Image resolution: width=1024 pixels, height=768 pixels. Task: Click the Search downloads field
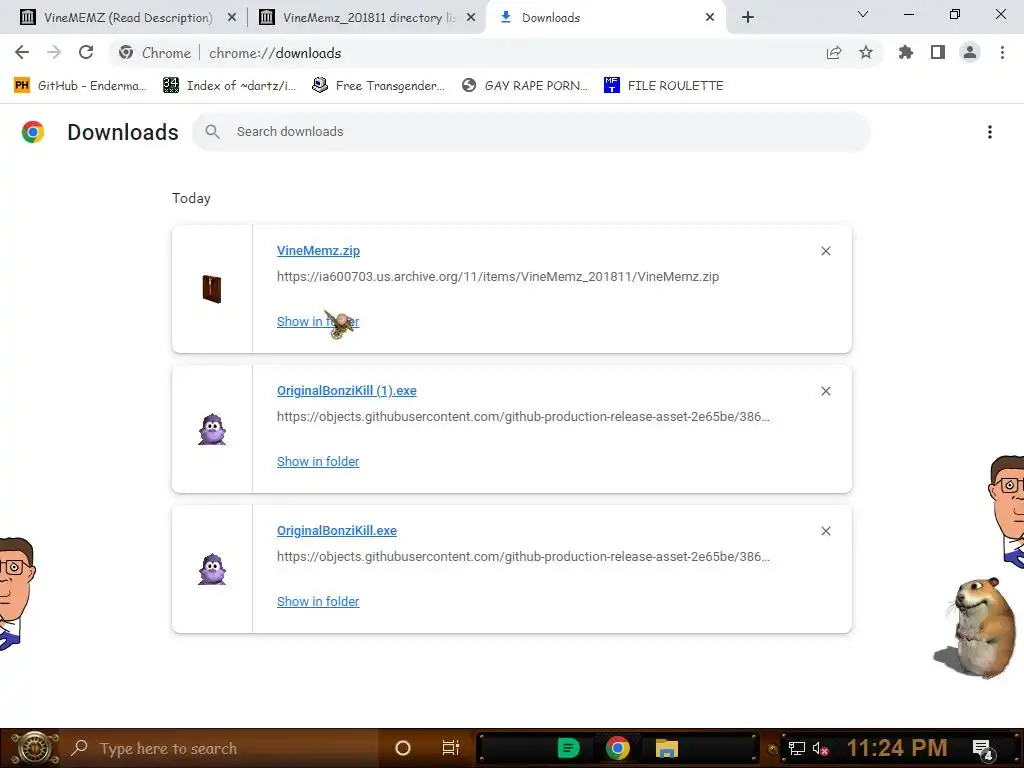[532, 132]
